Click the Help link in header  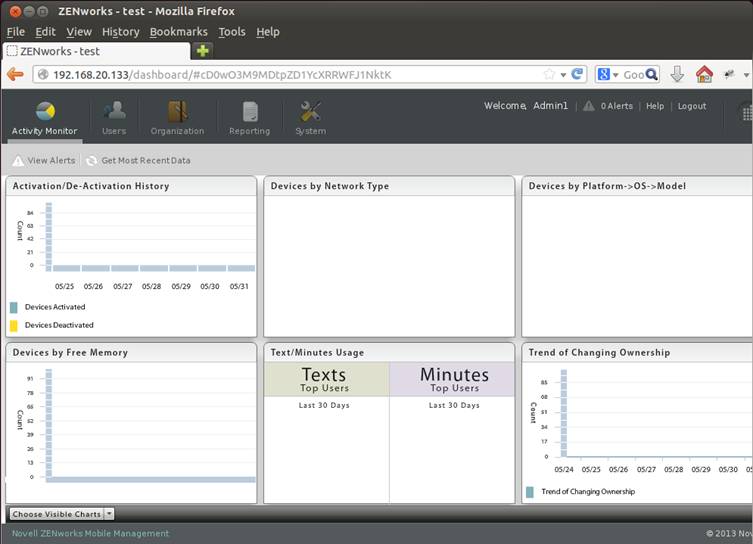(x=655, y=106)
